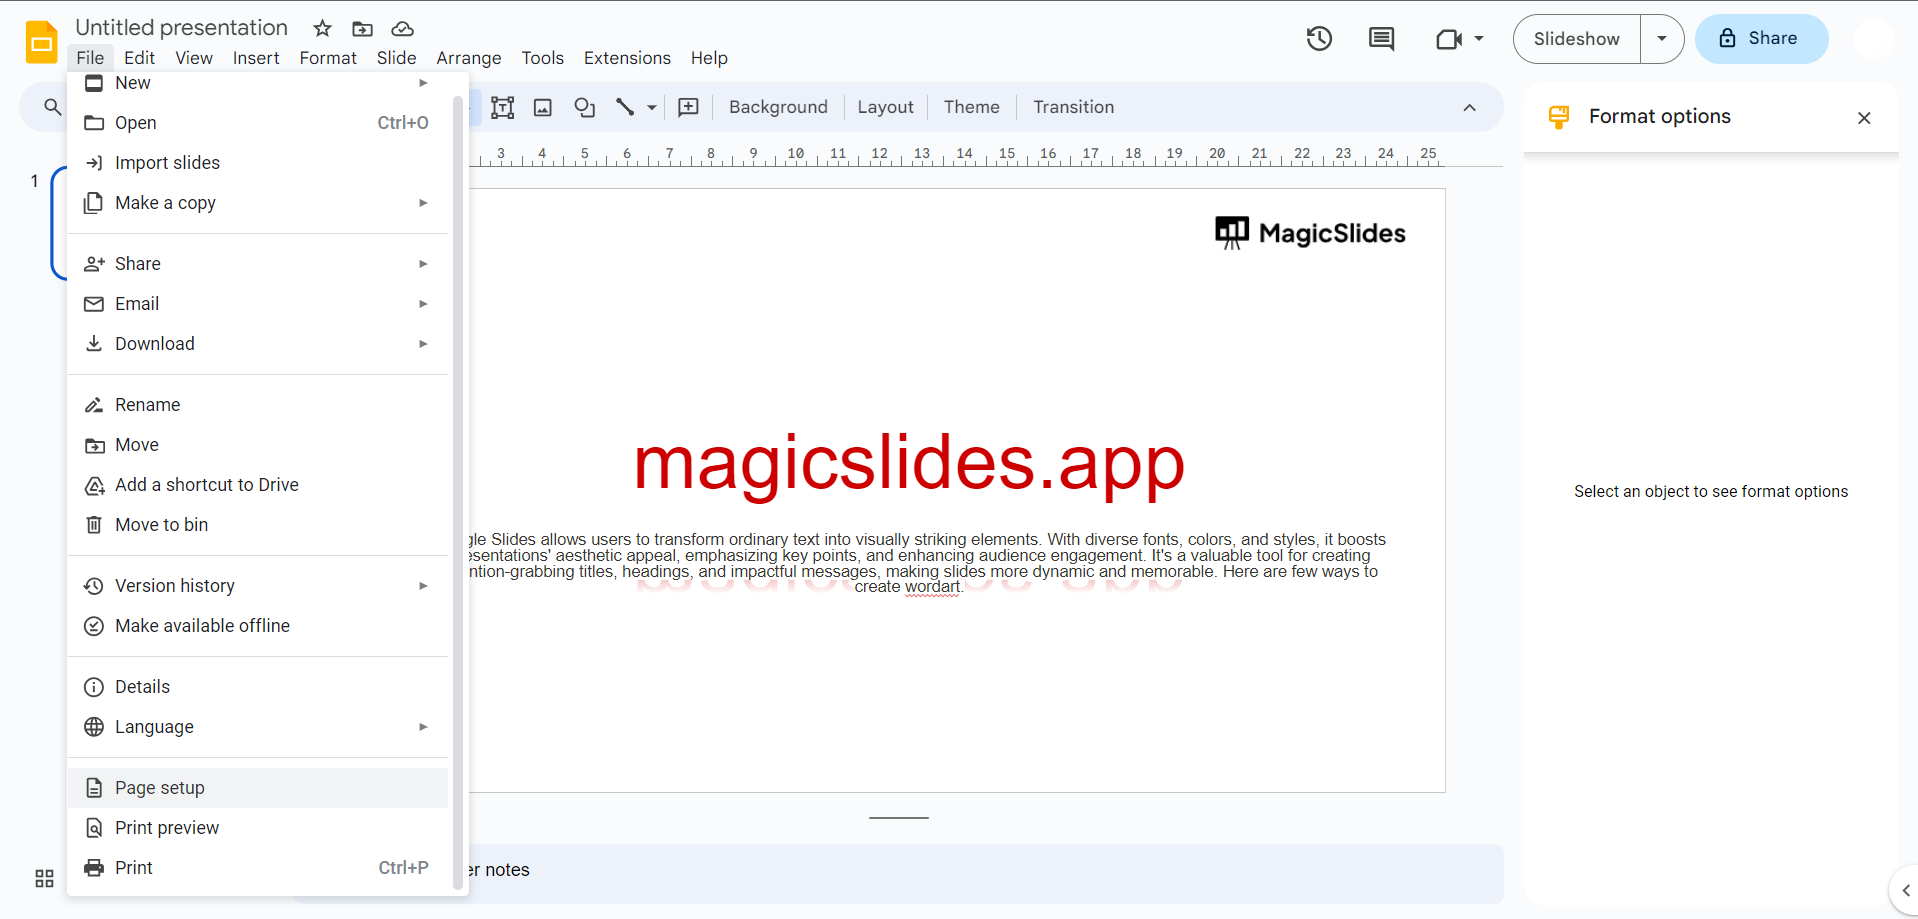Open the grid view icon
The image size is (1918, 919).
click(x=44, y=878)
